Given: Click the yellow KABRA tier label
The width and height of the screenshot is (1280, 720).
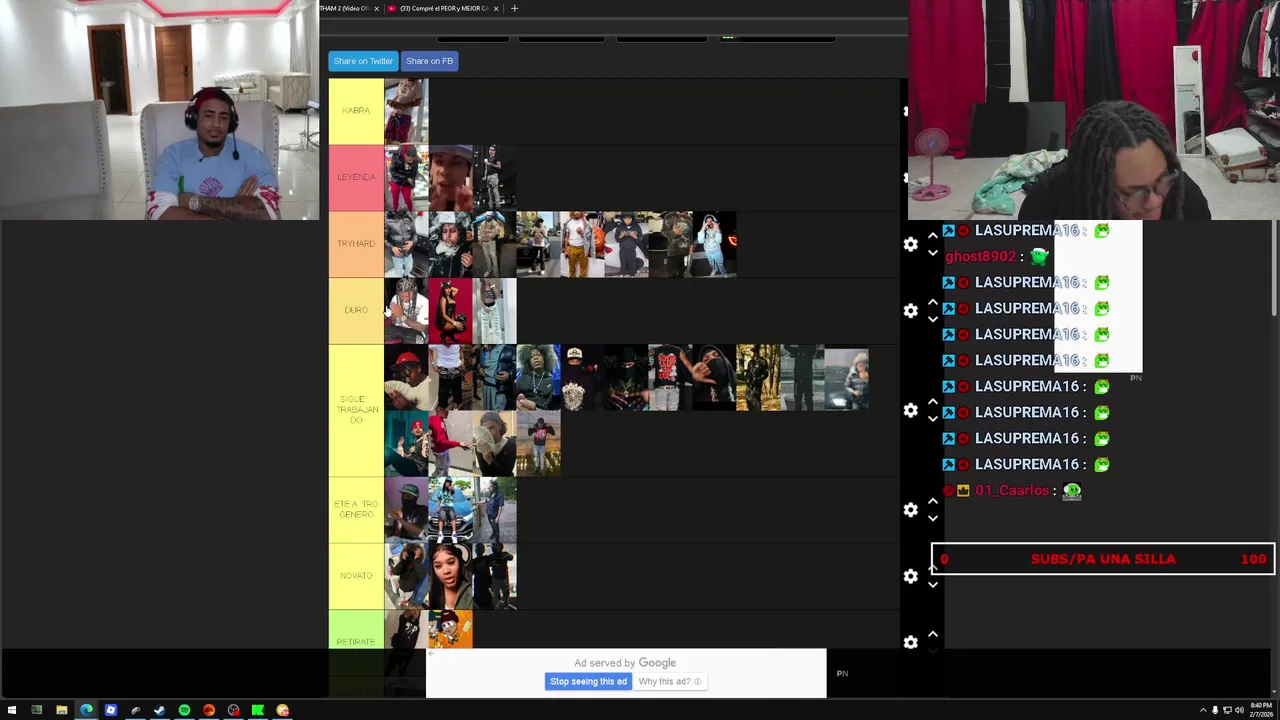Looking at the screenshot, I should point(356,111).
